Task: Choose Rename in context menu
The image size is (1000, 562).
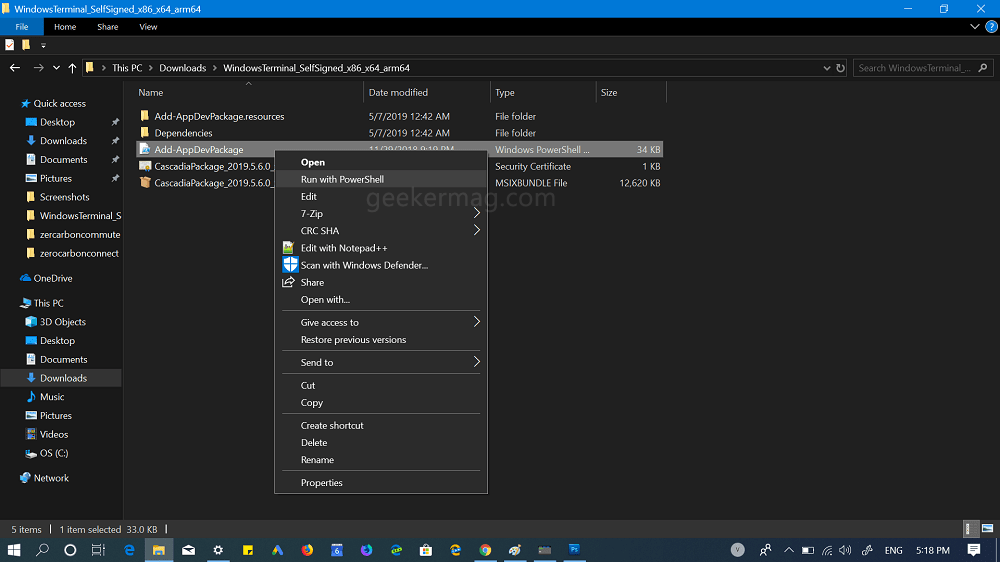Action: point(380,460)
